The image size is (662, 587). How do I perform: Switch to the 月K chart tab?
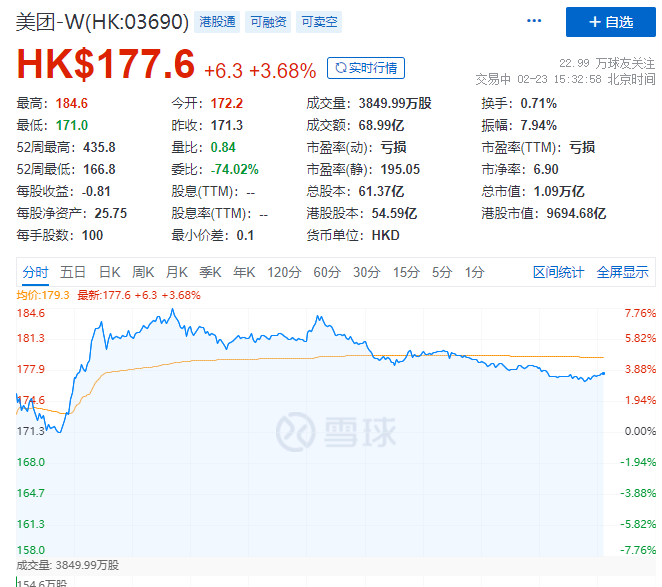pos(177,272)
